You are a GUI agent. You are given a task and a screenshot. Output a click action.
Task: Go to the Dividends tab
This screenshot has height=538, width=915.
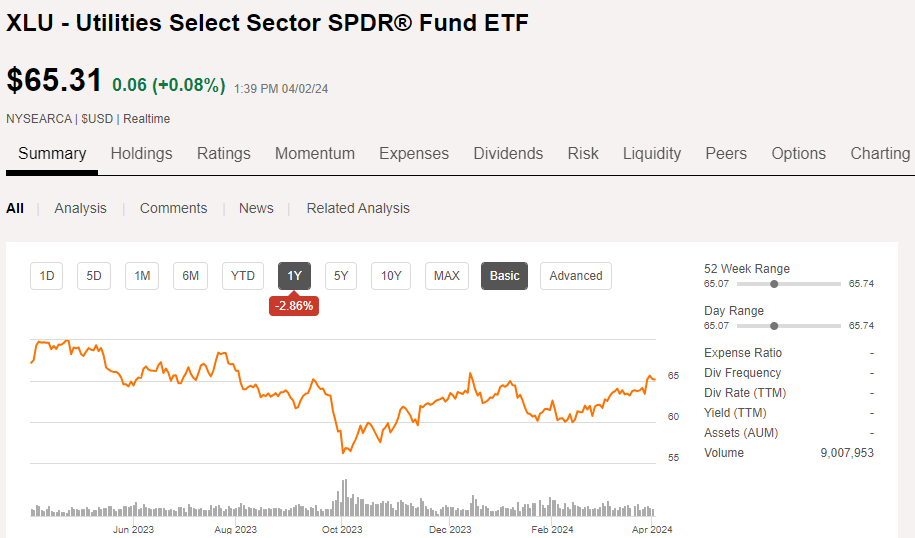pos(508,153)
